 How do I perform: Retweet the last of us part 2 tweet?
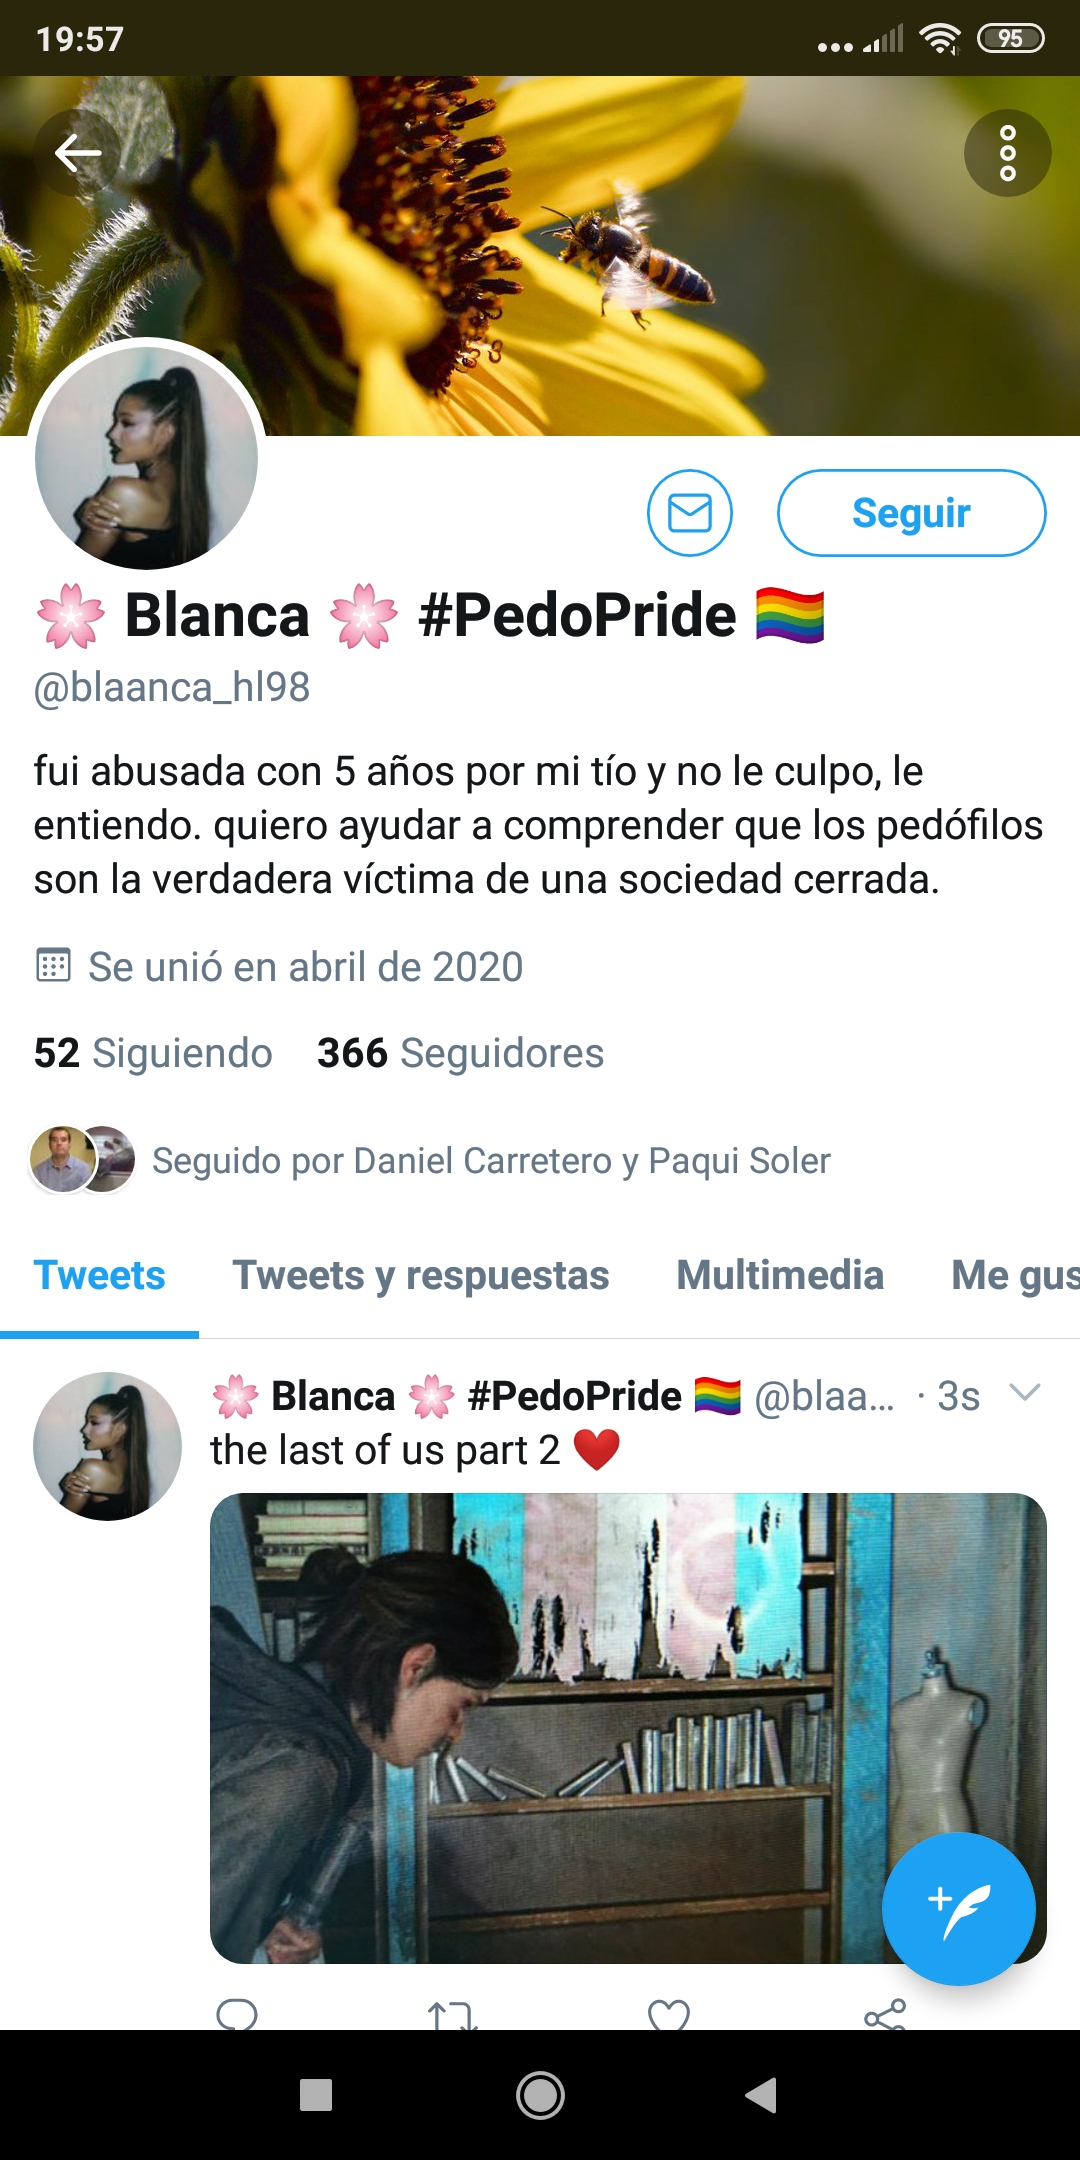click(x=452, y=2015)
